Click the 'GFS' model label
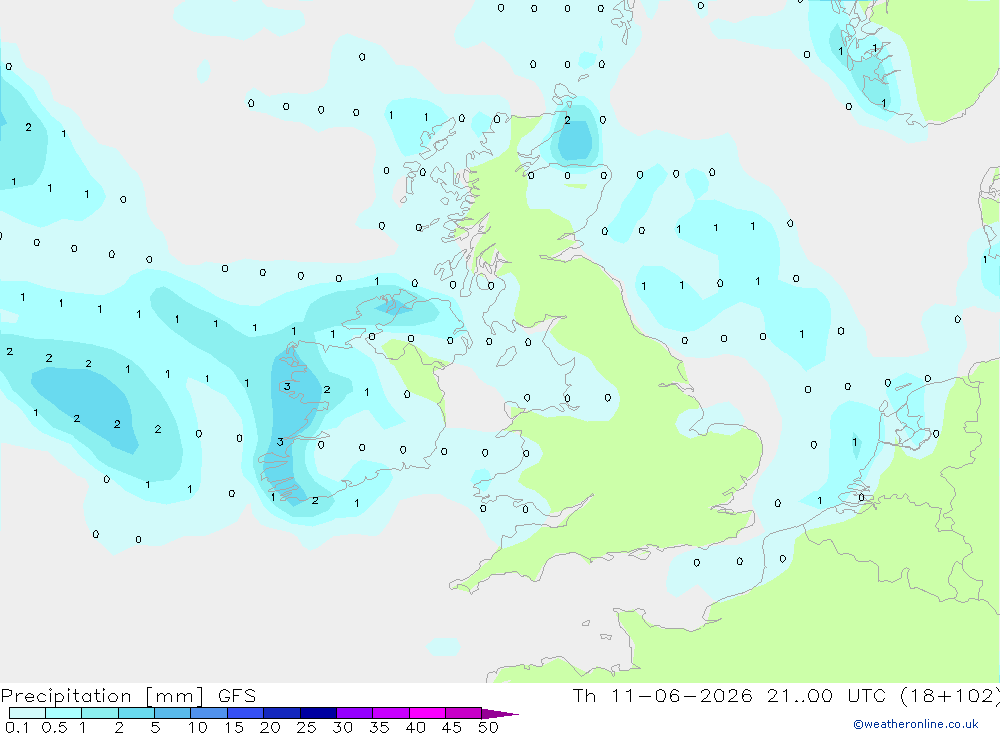 pos(237,696)
